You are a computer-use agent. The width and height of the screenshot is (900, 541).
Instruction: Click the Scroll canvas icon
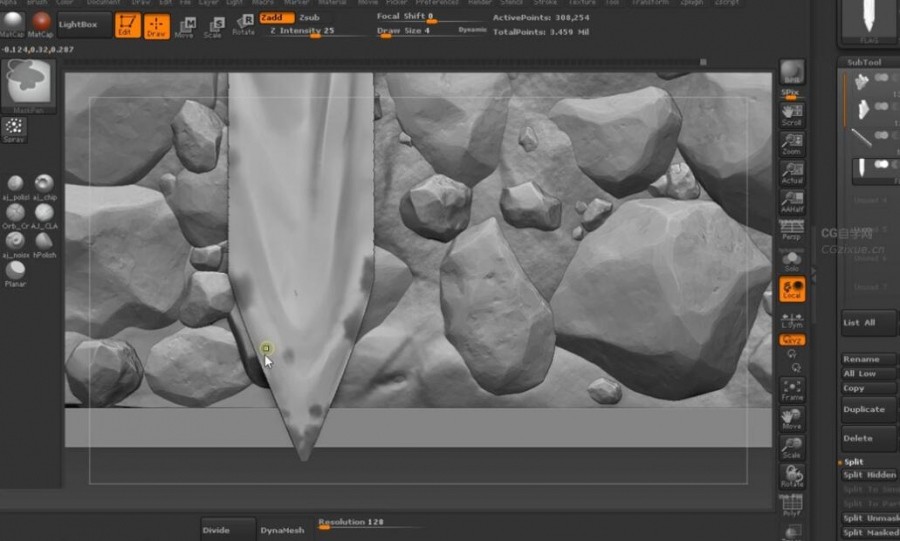point(792,115)
